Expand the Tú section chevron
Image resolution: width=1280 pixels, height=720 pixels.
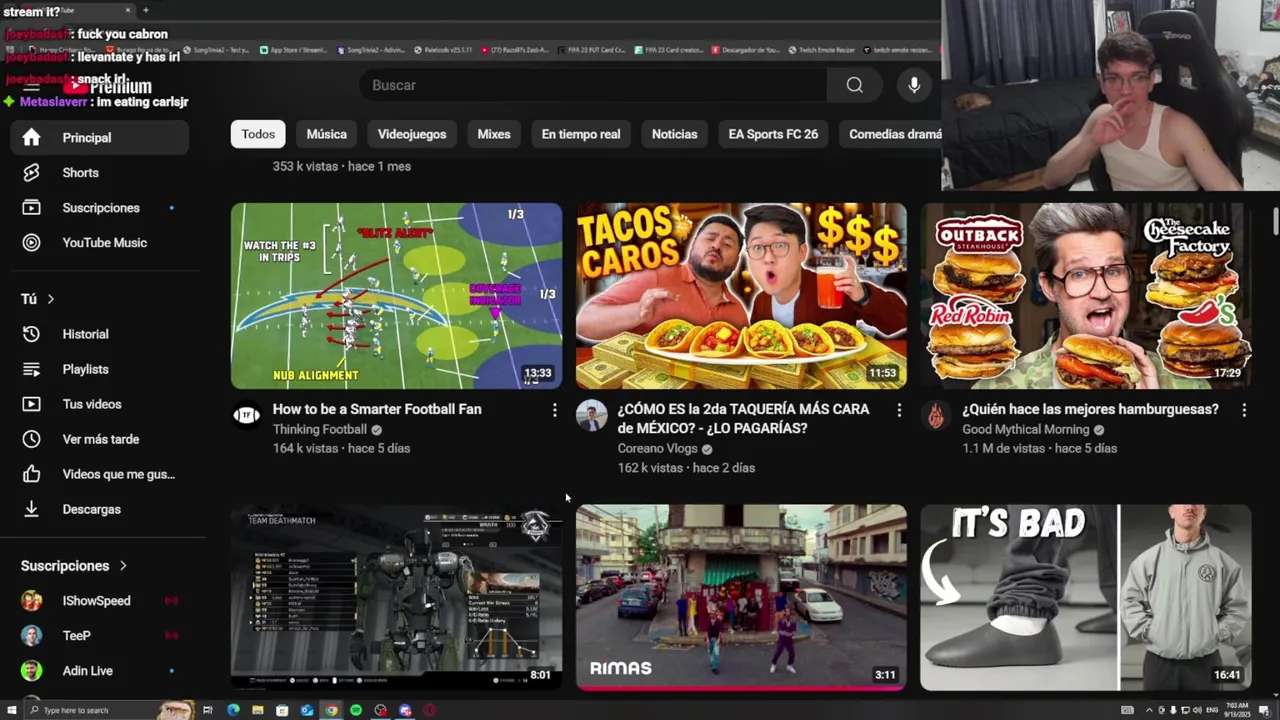pos(50,299)
